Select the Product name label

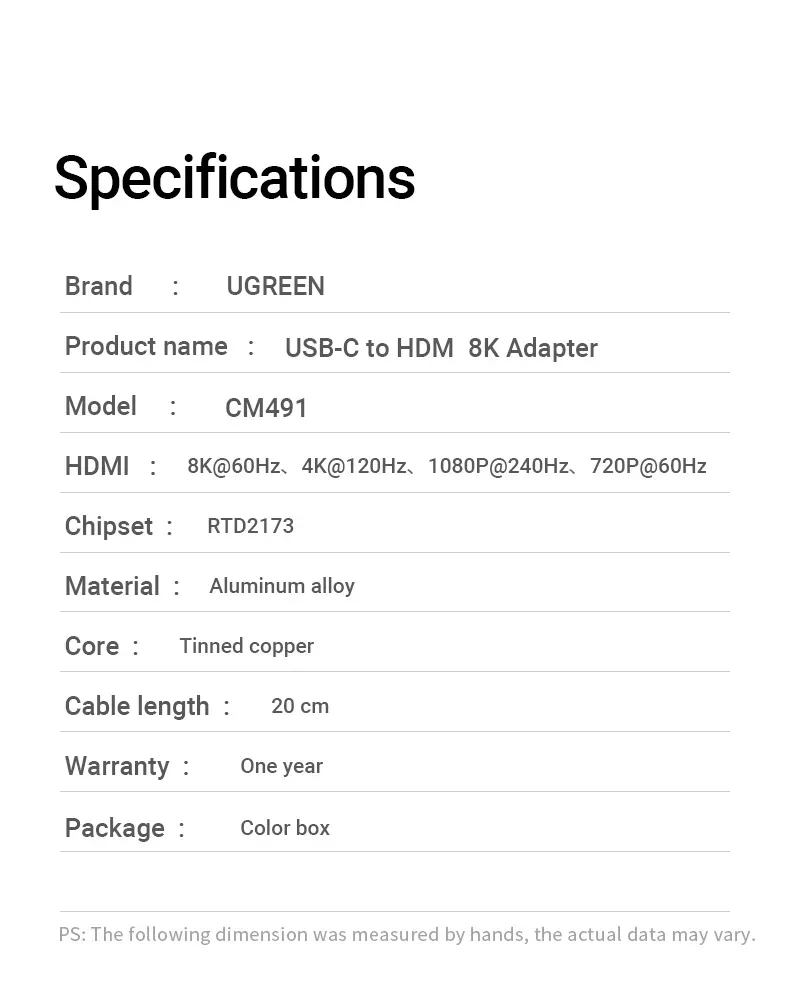[146, 346]
